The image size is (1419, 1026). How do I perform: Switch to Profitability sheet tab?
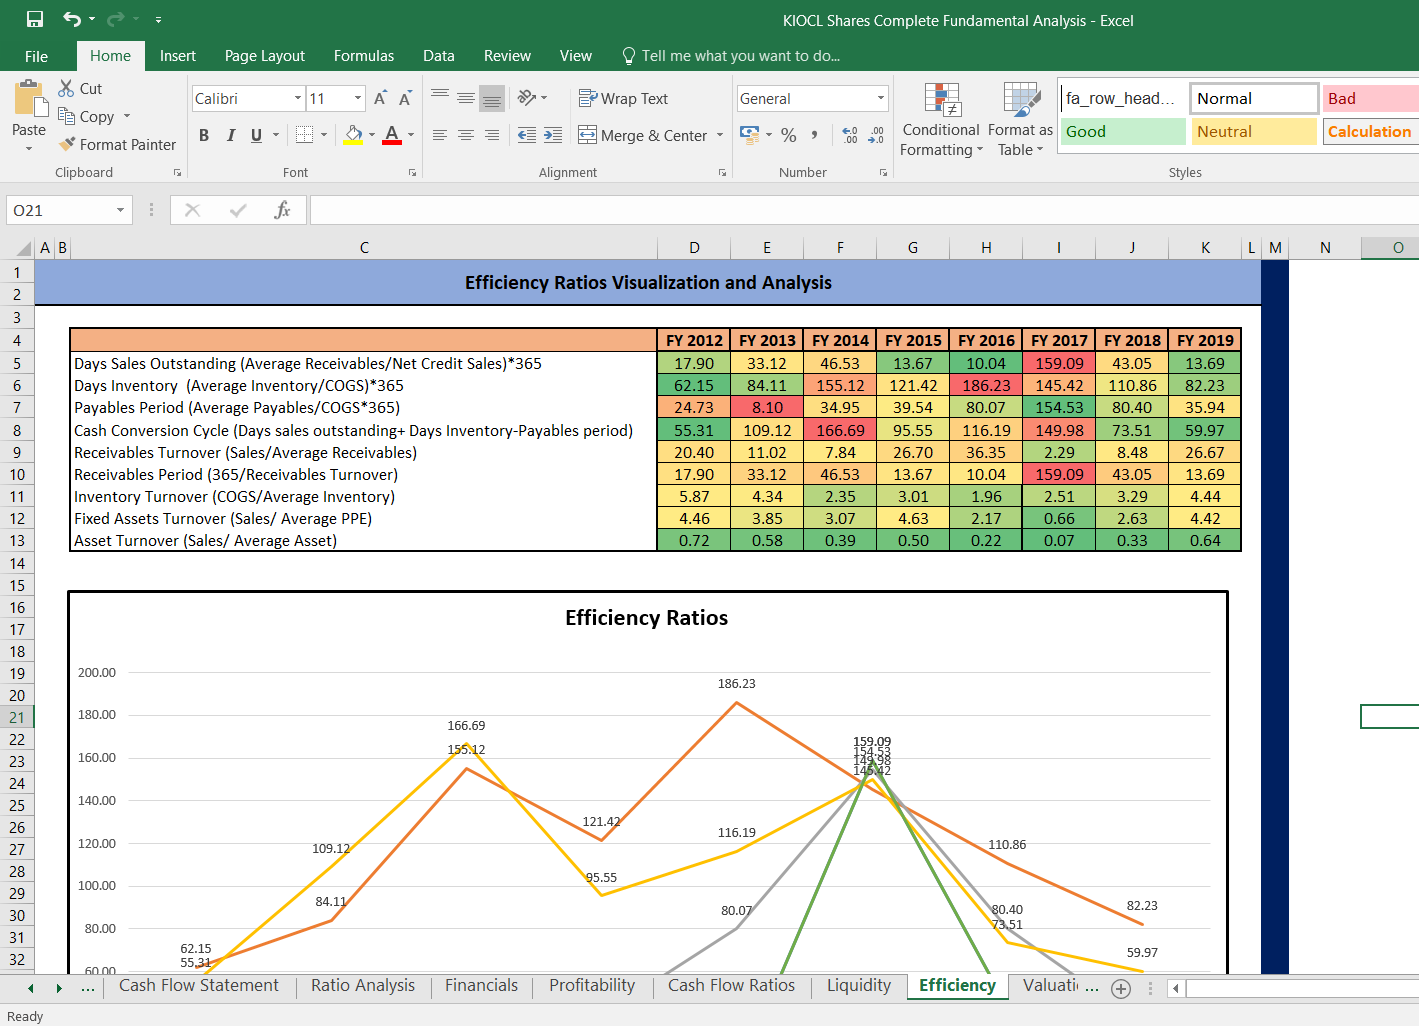click(x=592, y=986)
